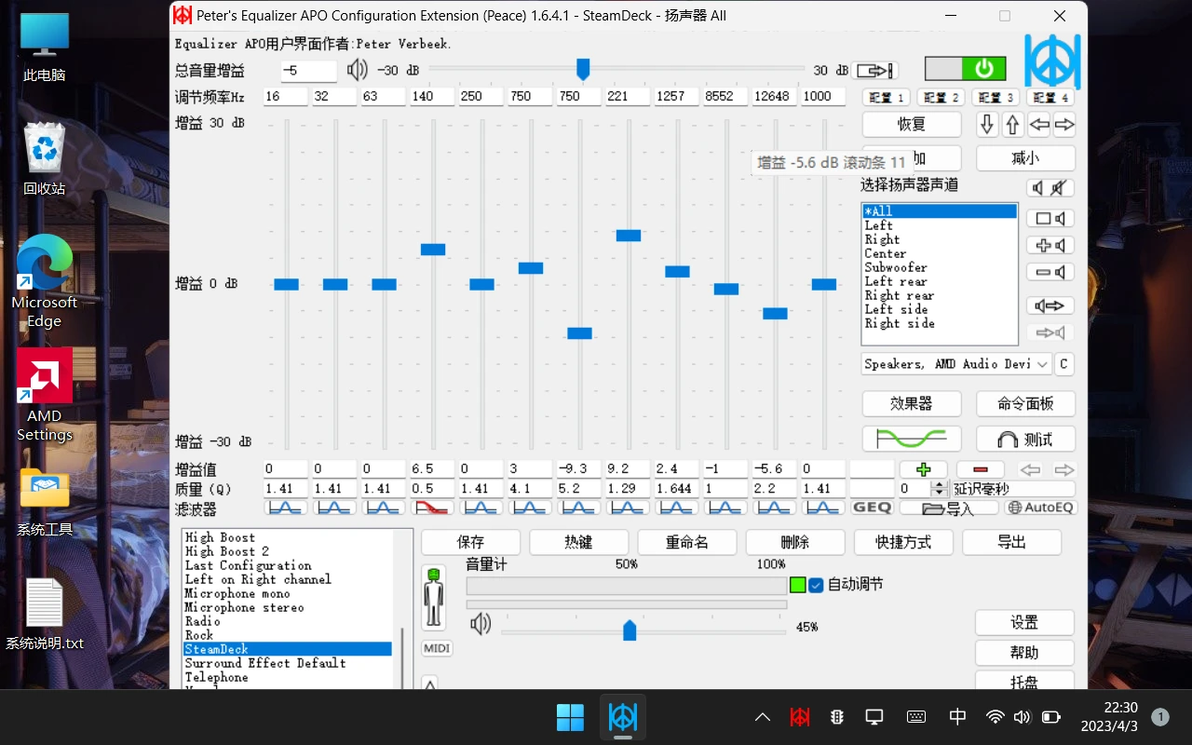The height and width of the screenshot is (745, 1192).
Task: Uncheck the 自动调节 checkbox
Action: (816, 585)
